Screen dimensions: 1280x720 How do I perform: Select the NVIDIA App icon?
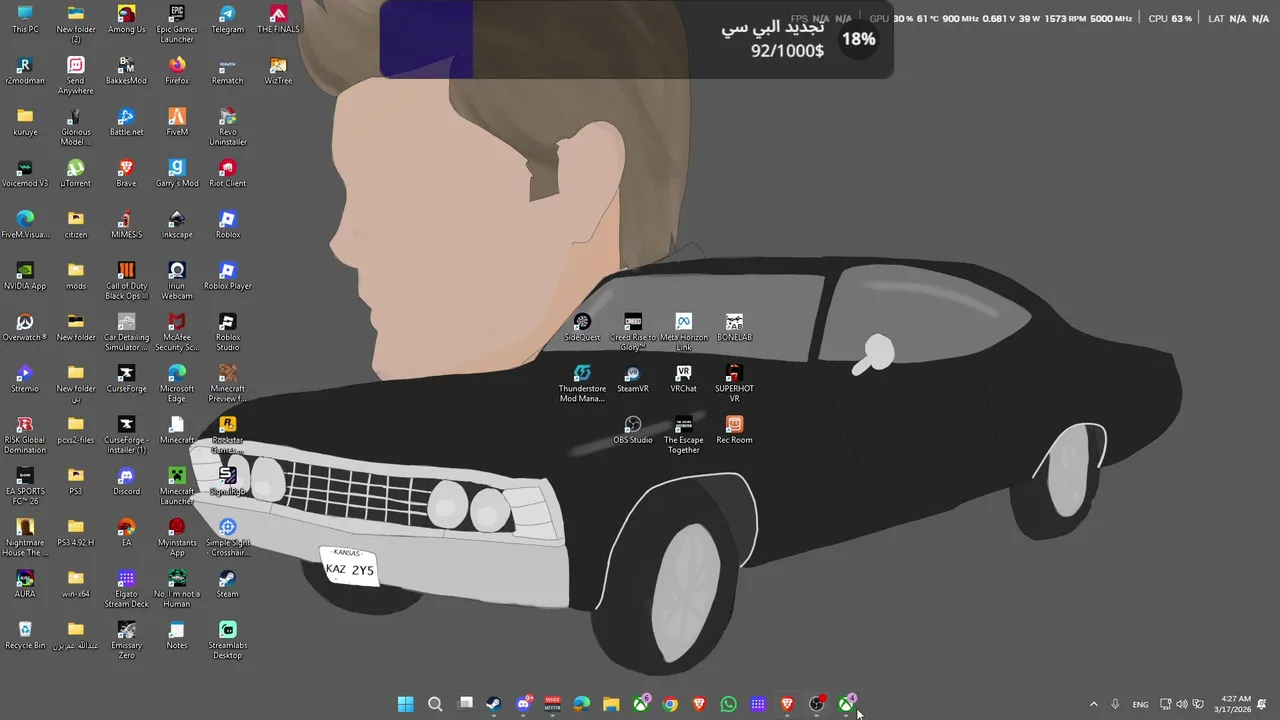coord(25,275)
